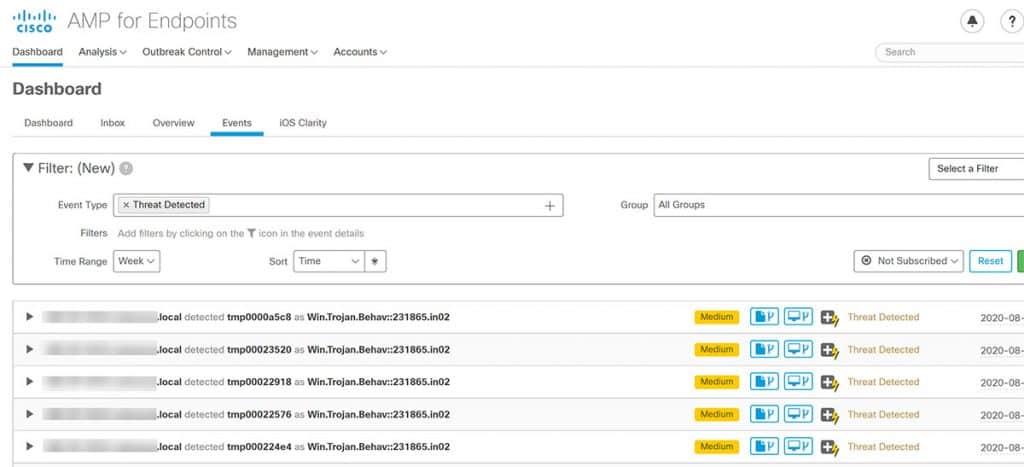The height and width of the screenshot is (467, 1024).
Task: Toggle the sort direction button next to Time
Action: pyautogui.click(x=376, y=261)
